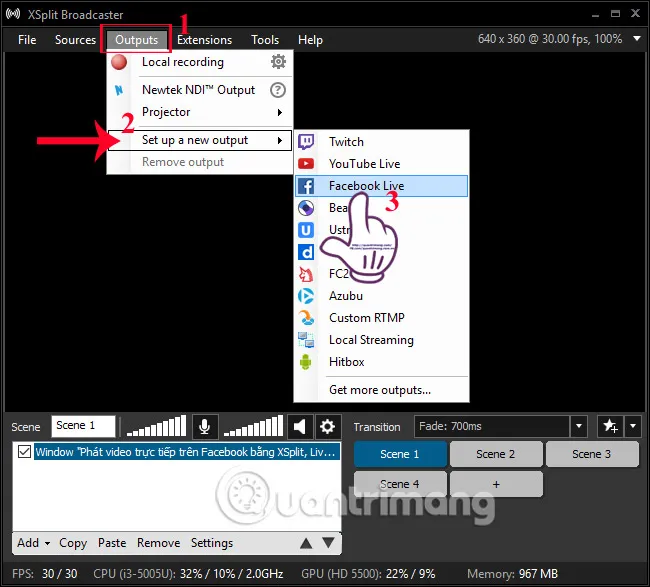The height and width of the screenshot is (587, 650).
Task: Select Get more outputs...
Action: 380,390
